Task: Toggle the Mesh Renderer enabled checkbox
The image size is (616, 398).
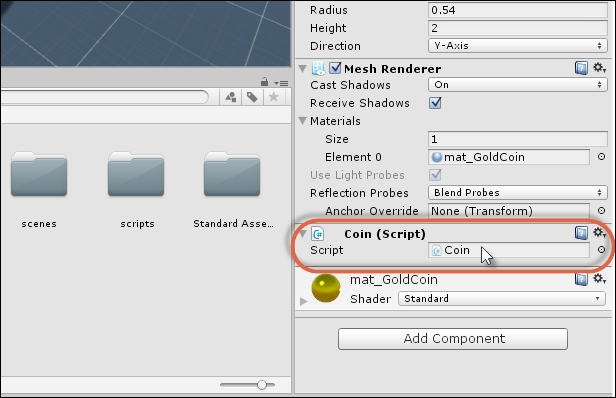Action: point(335,68)
